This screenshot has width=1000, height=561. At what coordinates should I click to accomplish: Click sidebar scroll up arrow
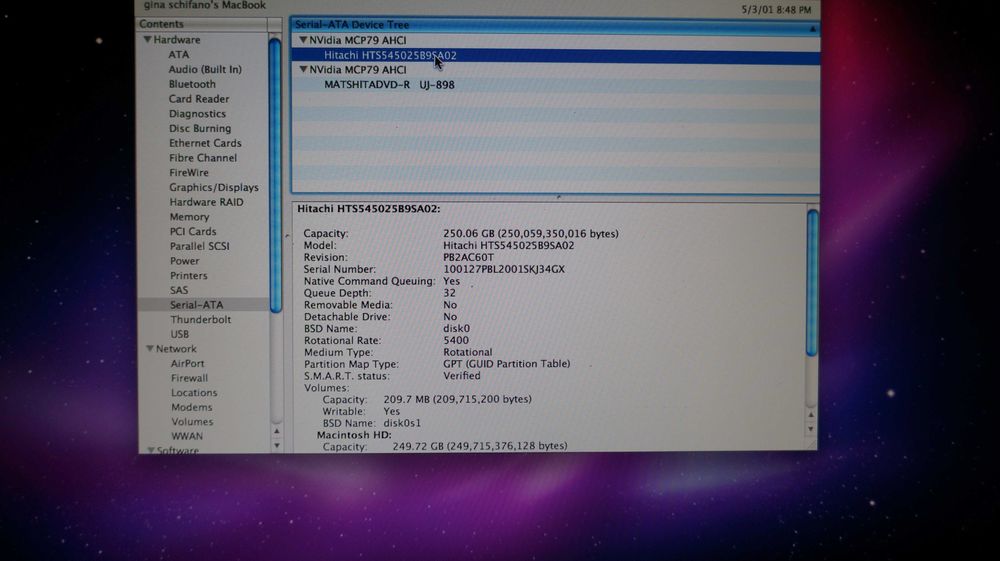(277, 432)
